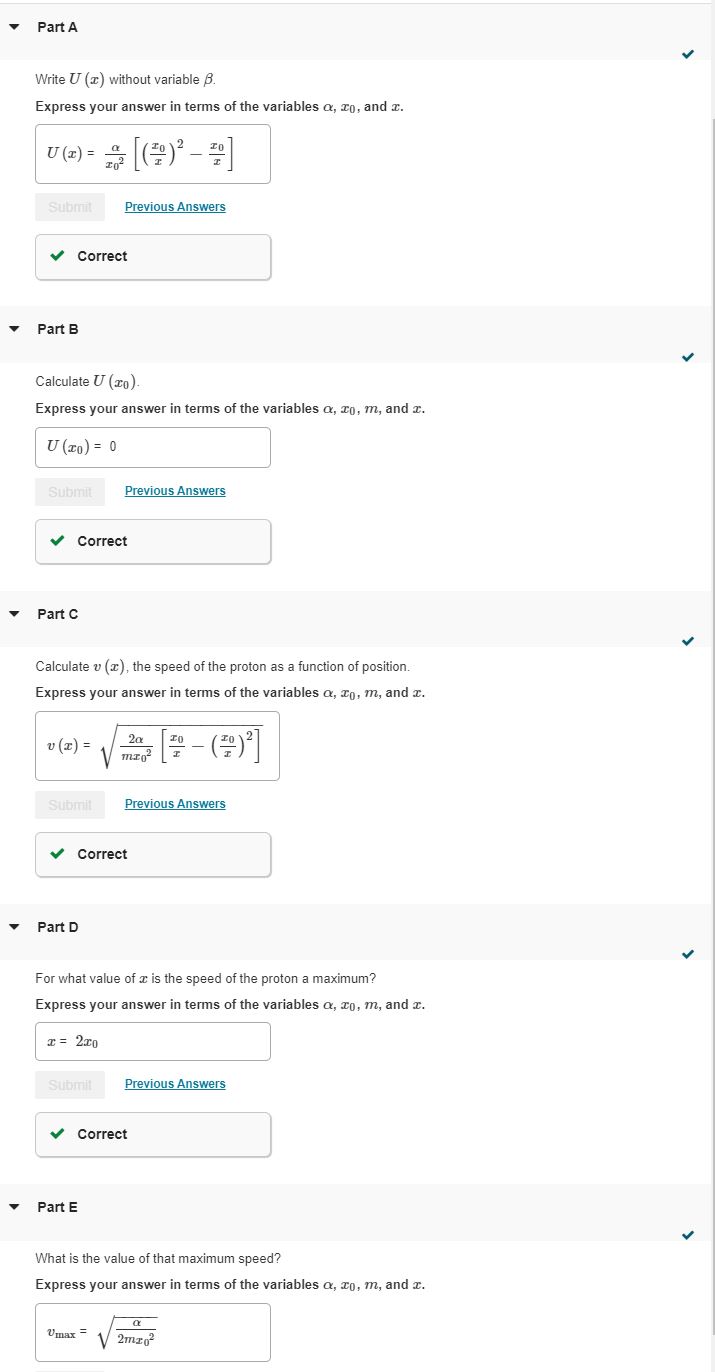Click the green checkmark beside Part D header
The height and width of the screenshot is (1372, 715).
click(687, 953)
